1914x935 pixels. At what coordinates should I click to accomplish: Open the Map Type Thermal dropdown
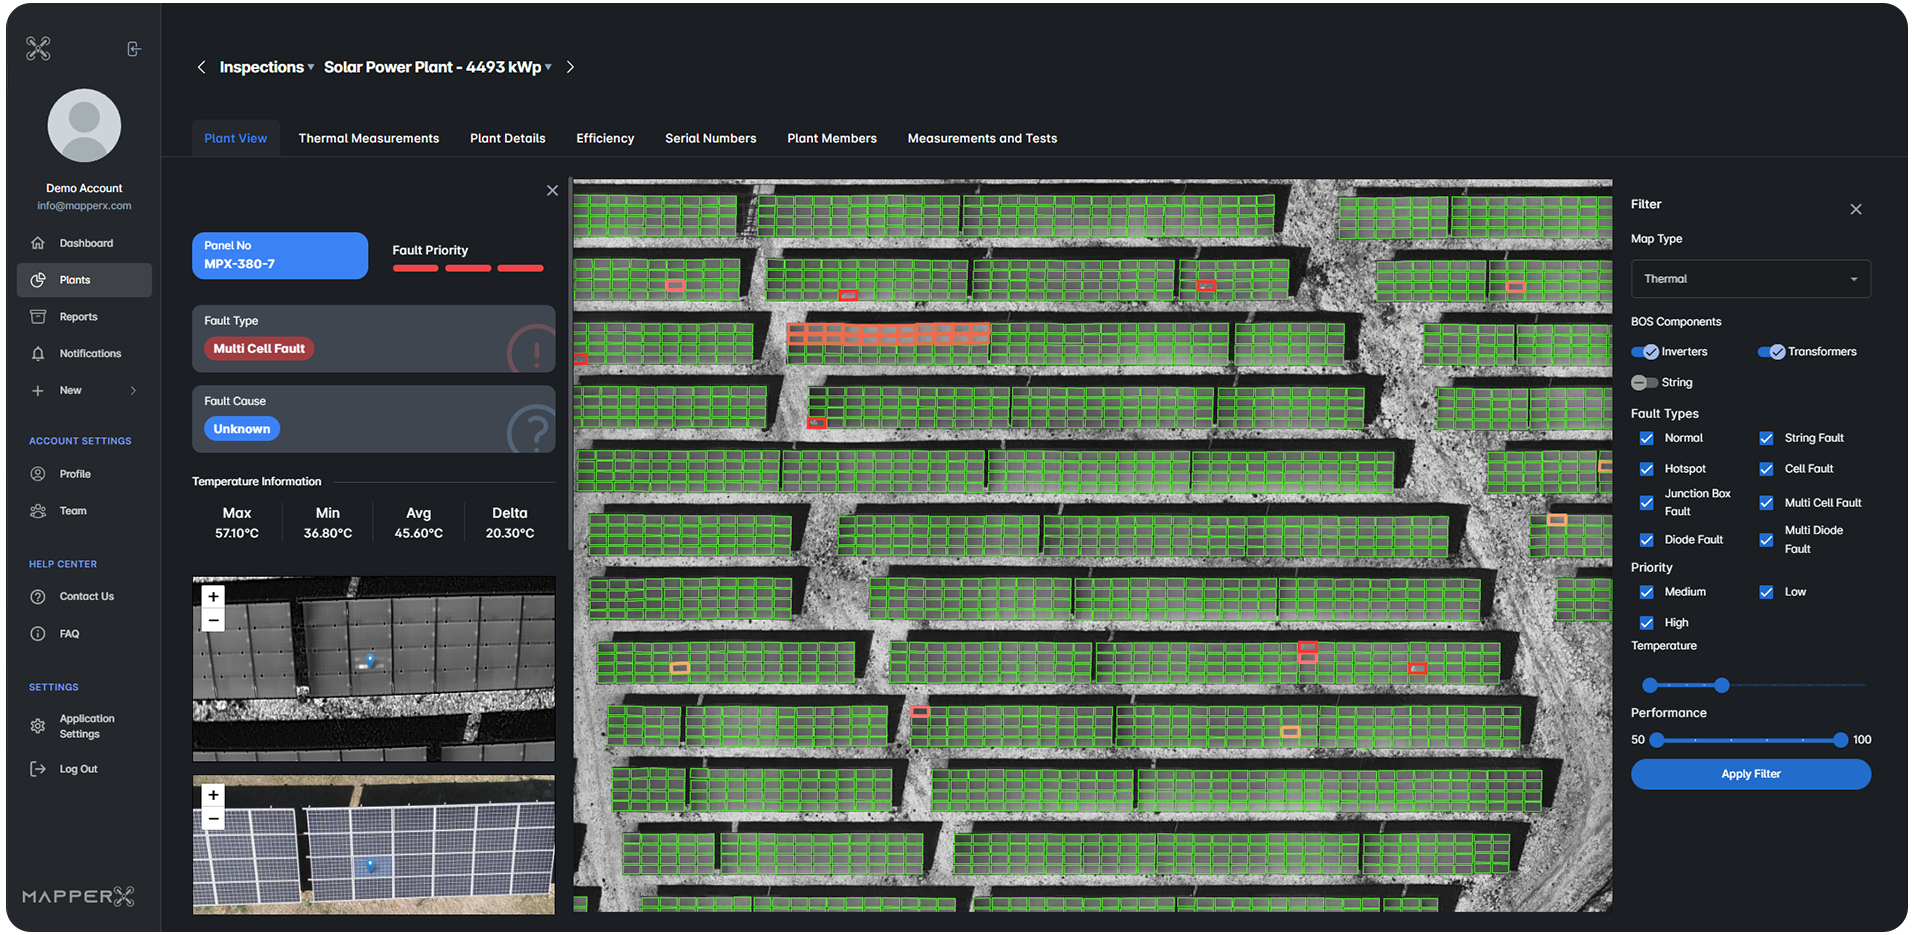click(1749, 278)
